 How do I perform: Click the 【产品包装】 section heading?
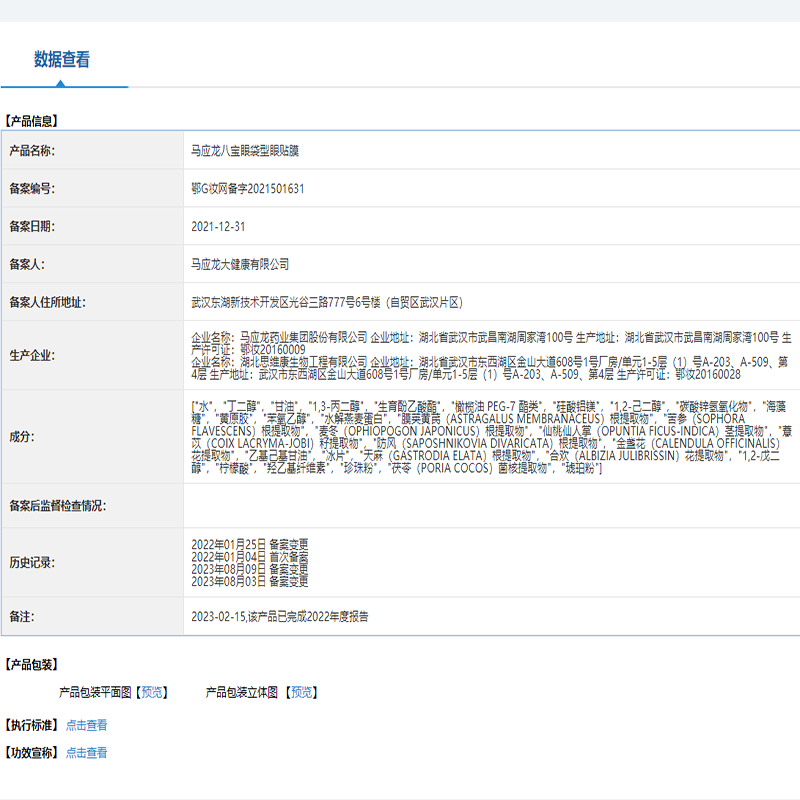coord(31,664)
